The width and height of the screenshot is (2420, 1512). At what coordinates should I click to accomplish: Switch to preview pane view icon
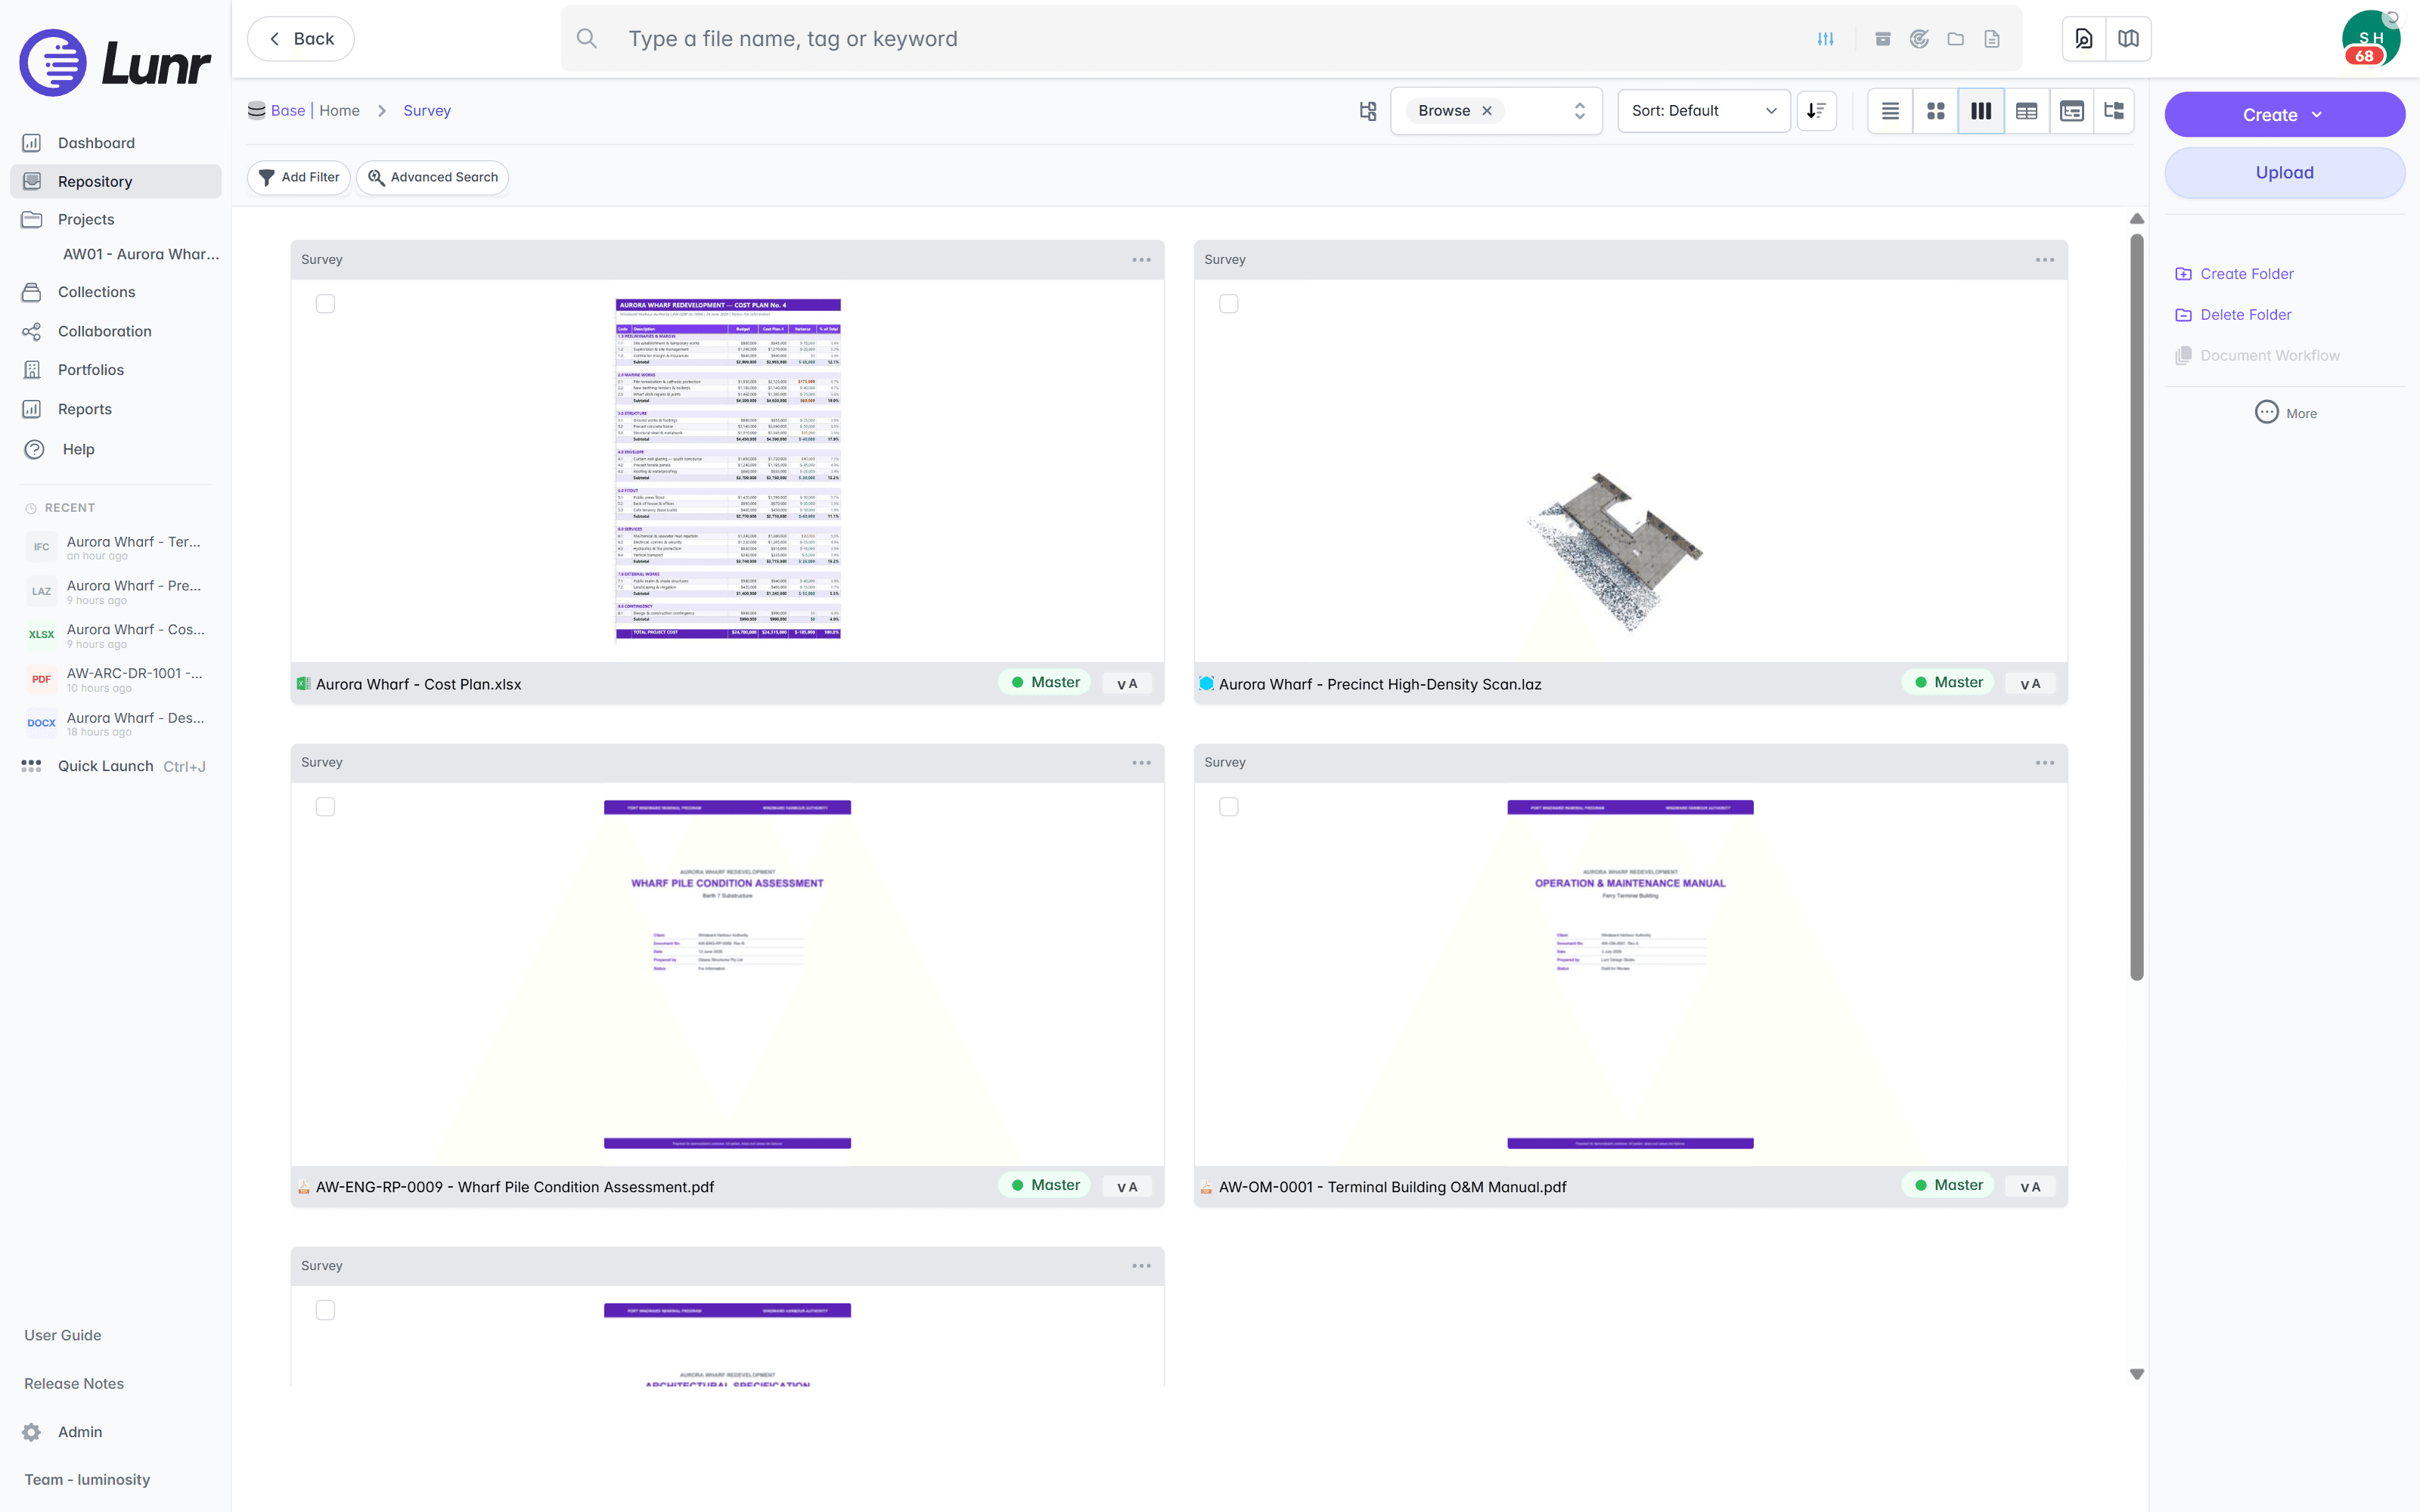pyautogui.click(x=2072, y=111)
